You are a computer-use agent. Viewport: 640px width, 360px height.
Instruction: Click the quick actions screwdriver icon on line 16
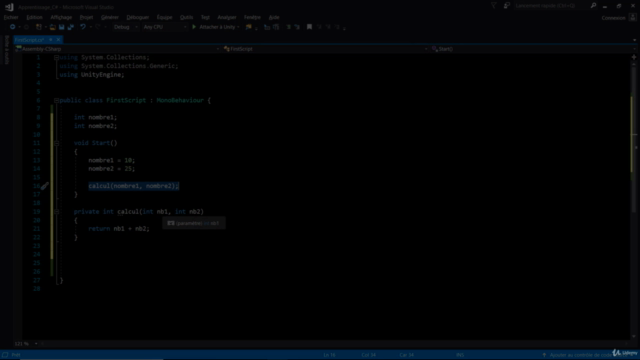pos(44,186)
